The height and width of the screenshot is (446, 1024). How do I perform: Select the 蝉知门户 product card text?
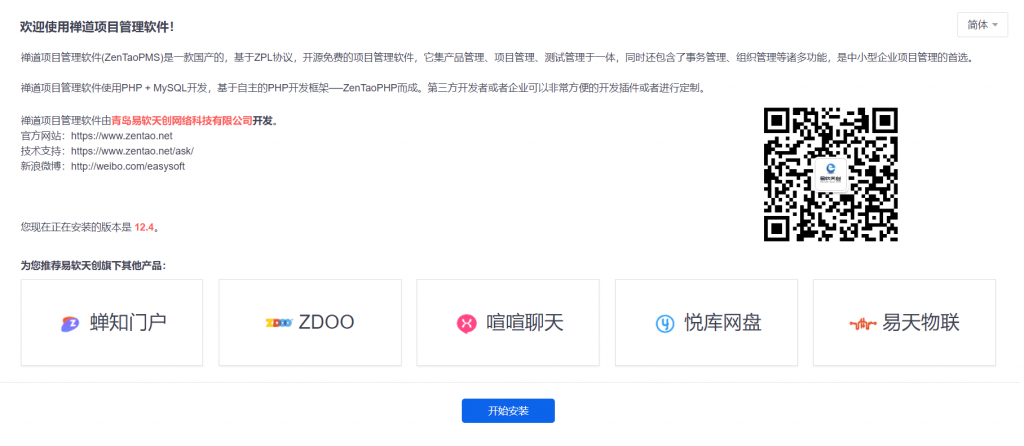128,323
